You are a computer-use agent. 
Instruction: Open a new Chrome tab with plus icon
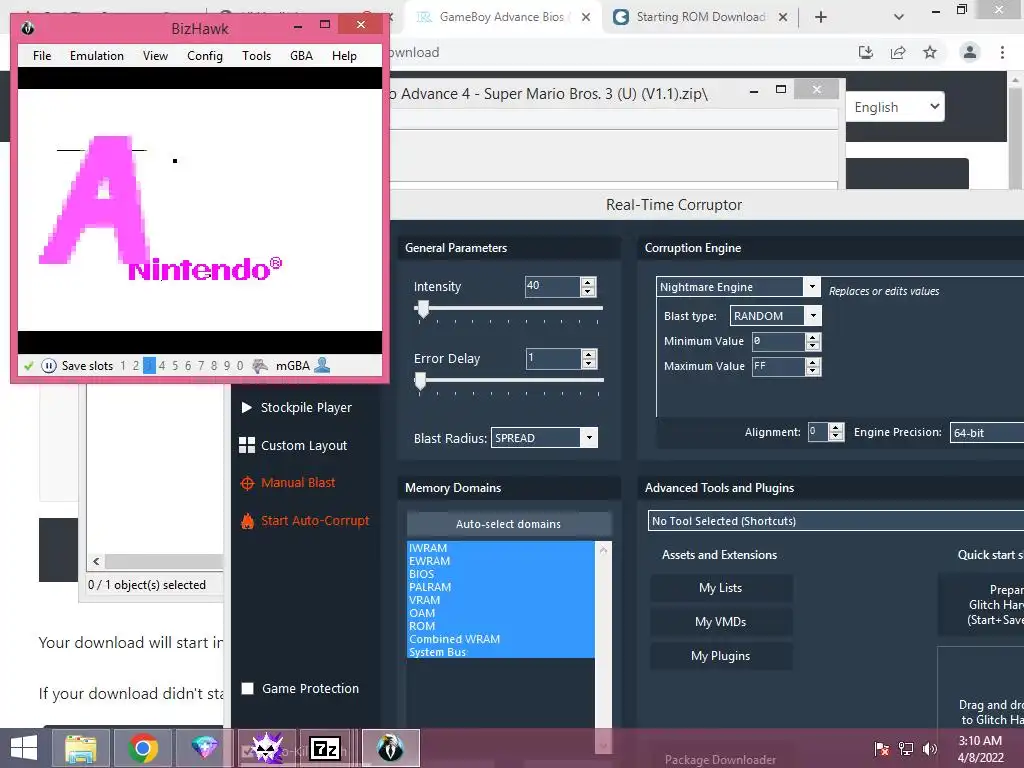pyautogui.click(x=821, y=17)
